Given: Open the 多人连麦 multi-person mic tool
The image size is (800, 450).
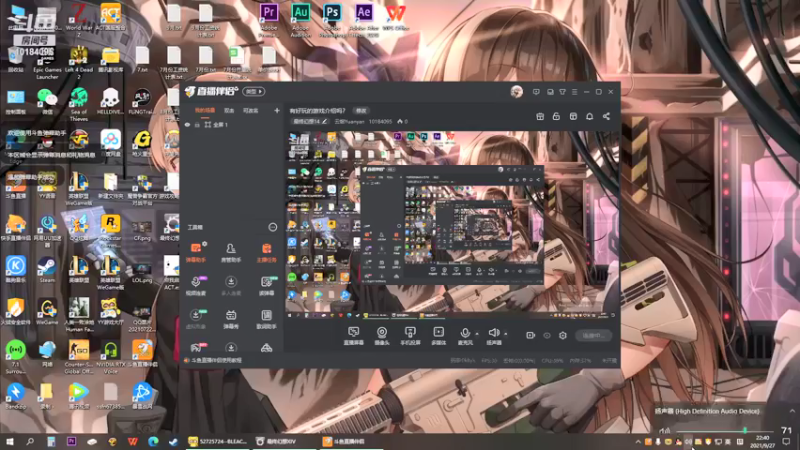Looking at the screenshot, I should (231, 286).
